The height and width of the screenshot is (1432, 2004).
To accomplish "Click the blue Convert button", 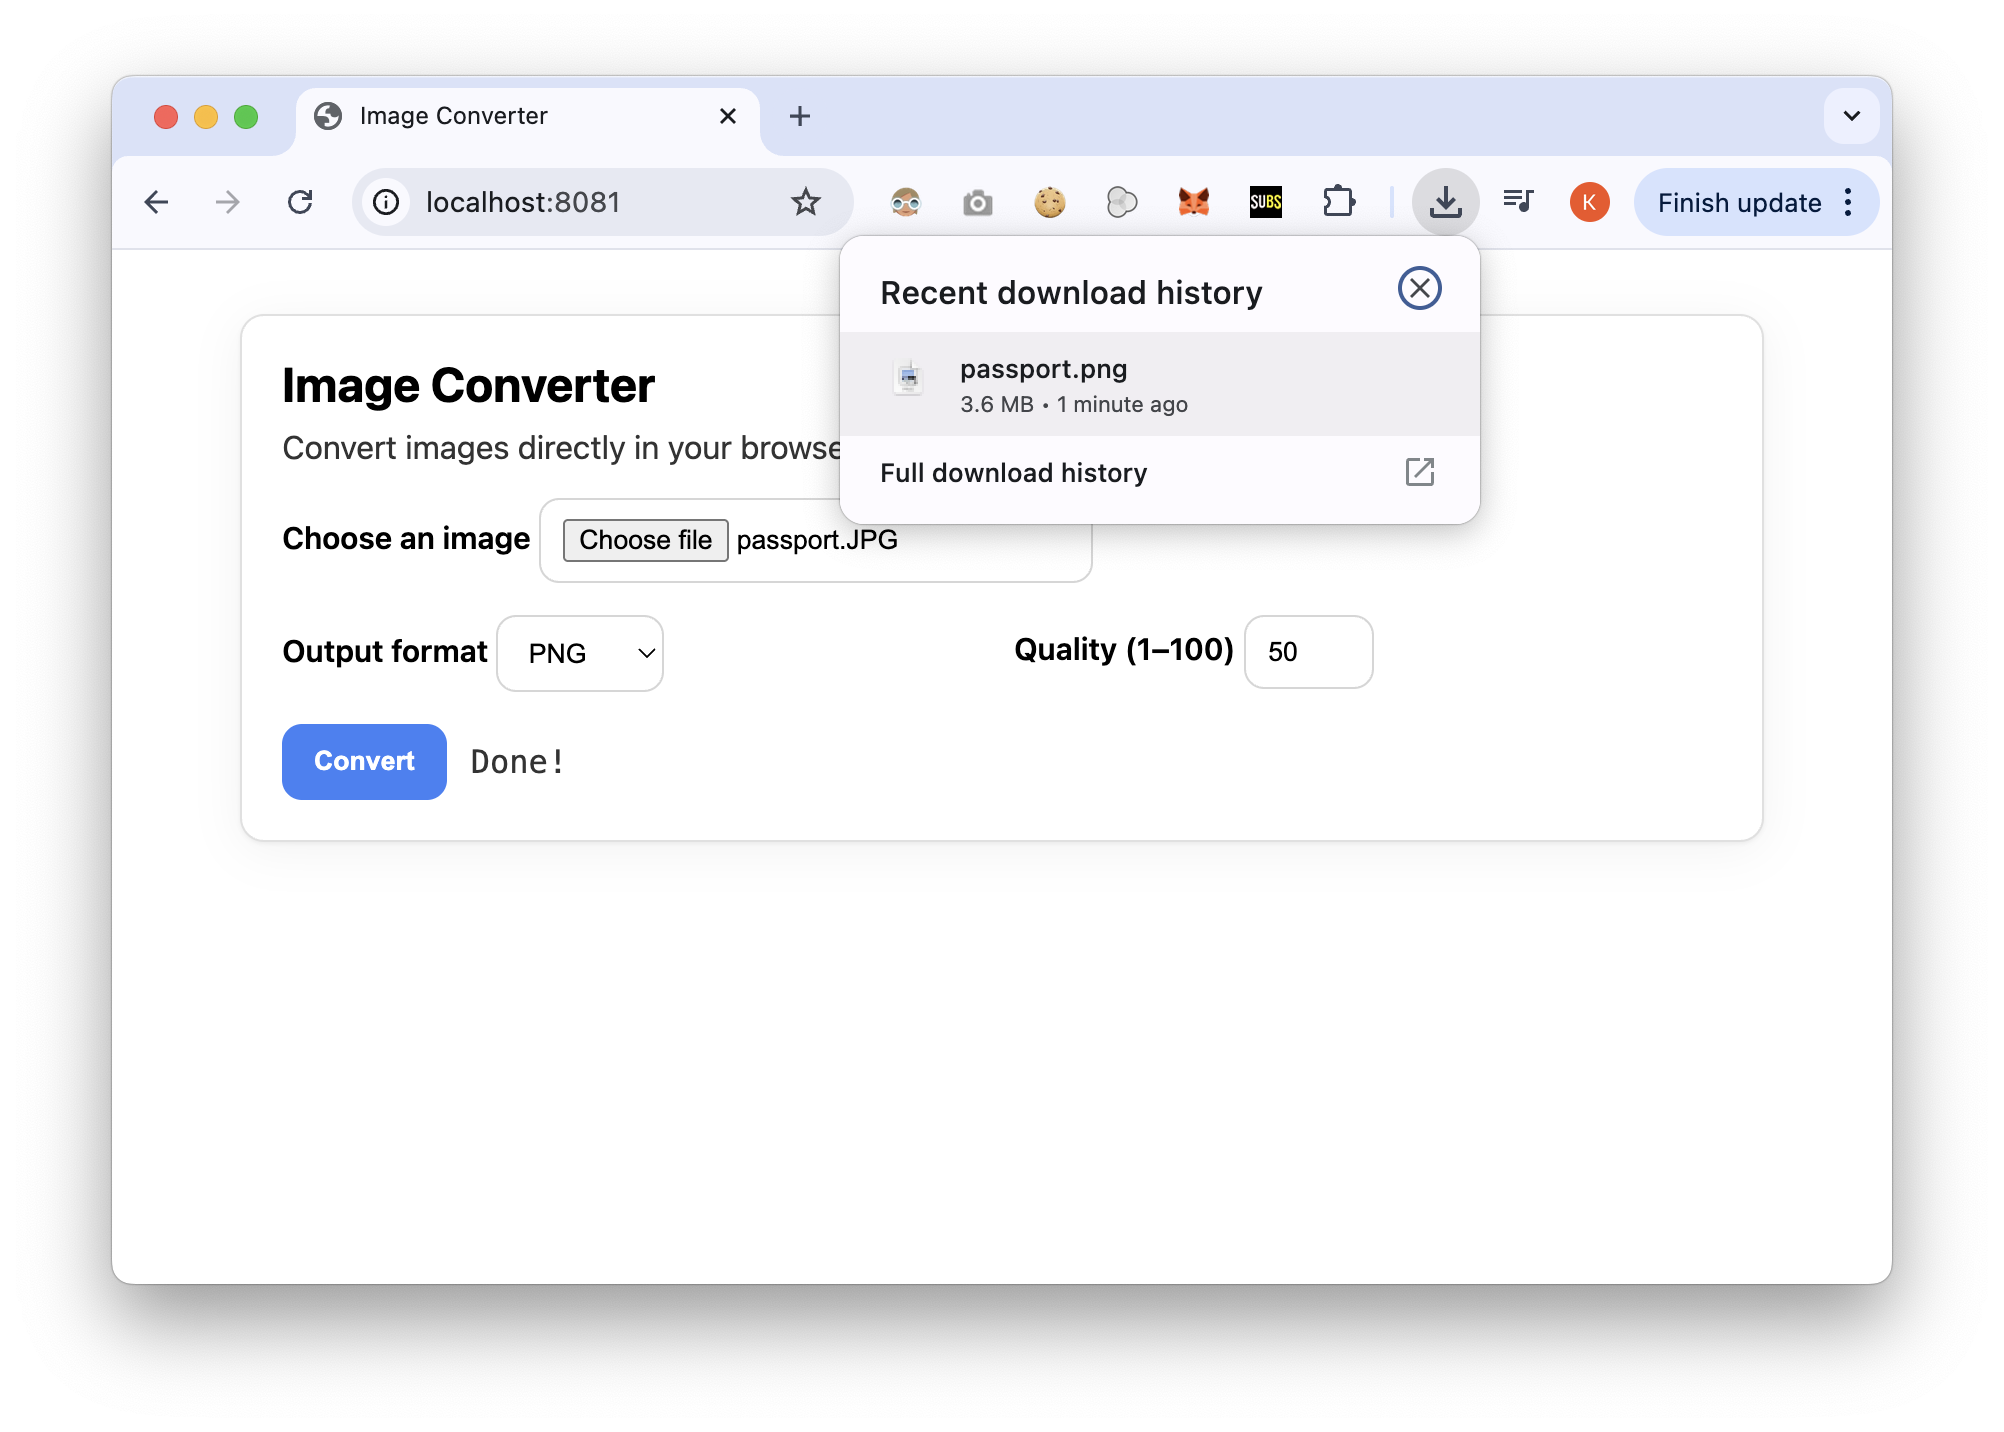I will coord(364,762).
